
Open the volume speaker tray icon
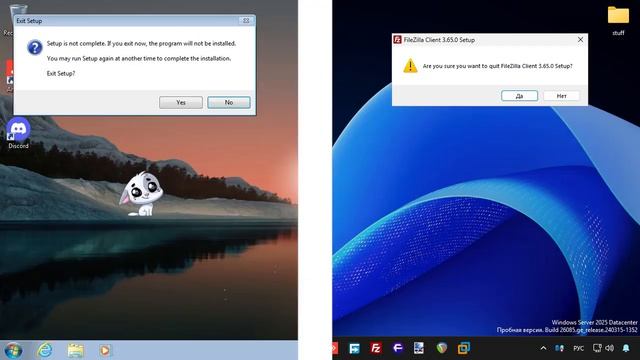[x=610, y=348]
